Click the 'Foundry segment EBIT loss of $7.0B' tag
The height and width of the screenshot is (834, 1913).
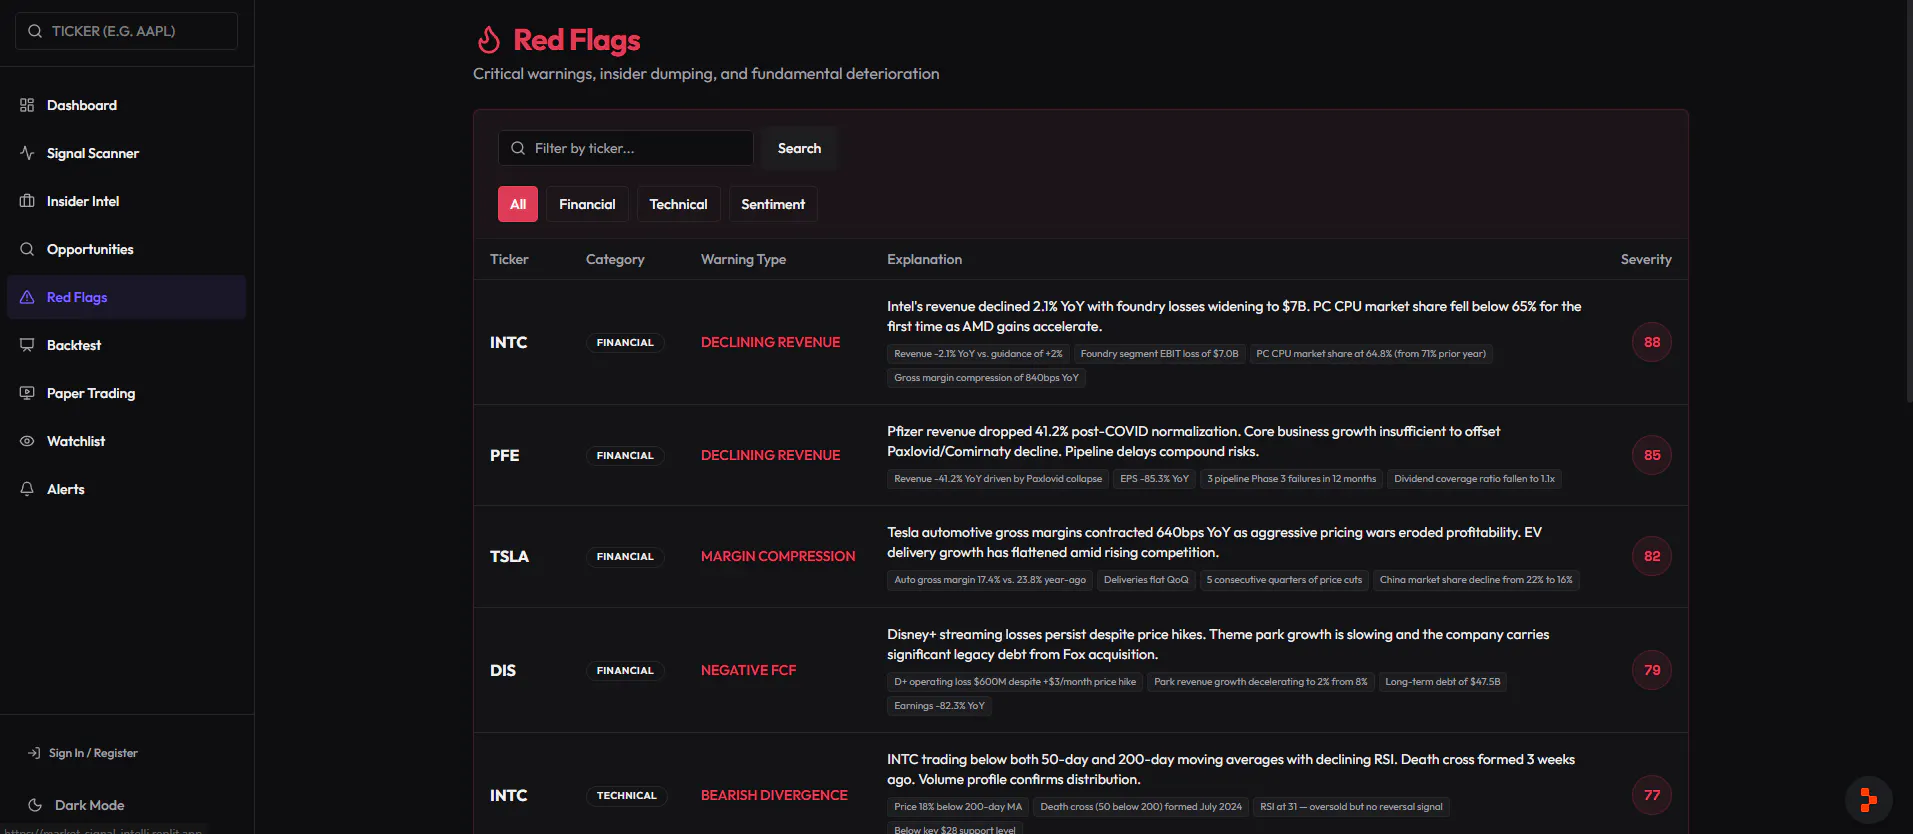(1159, 354)
